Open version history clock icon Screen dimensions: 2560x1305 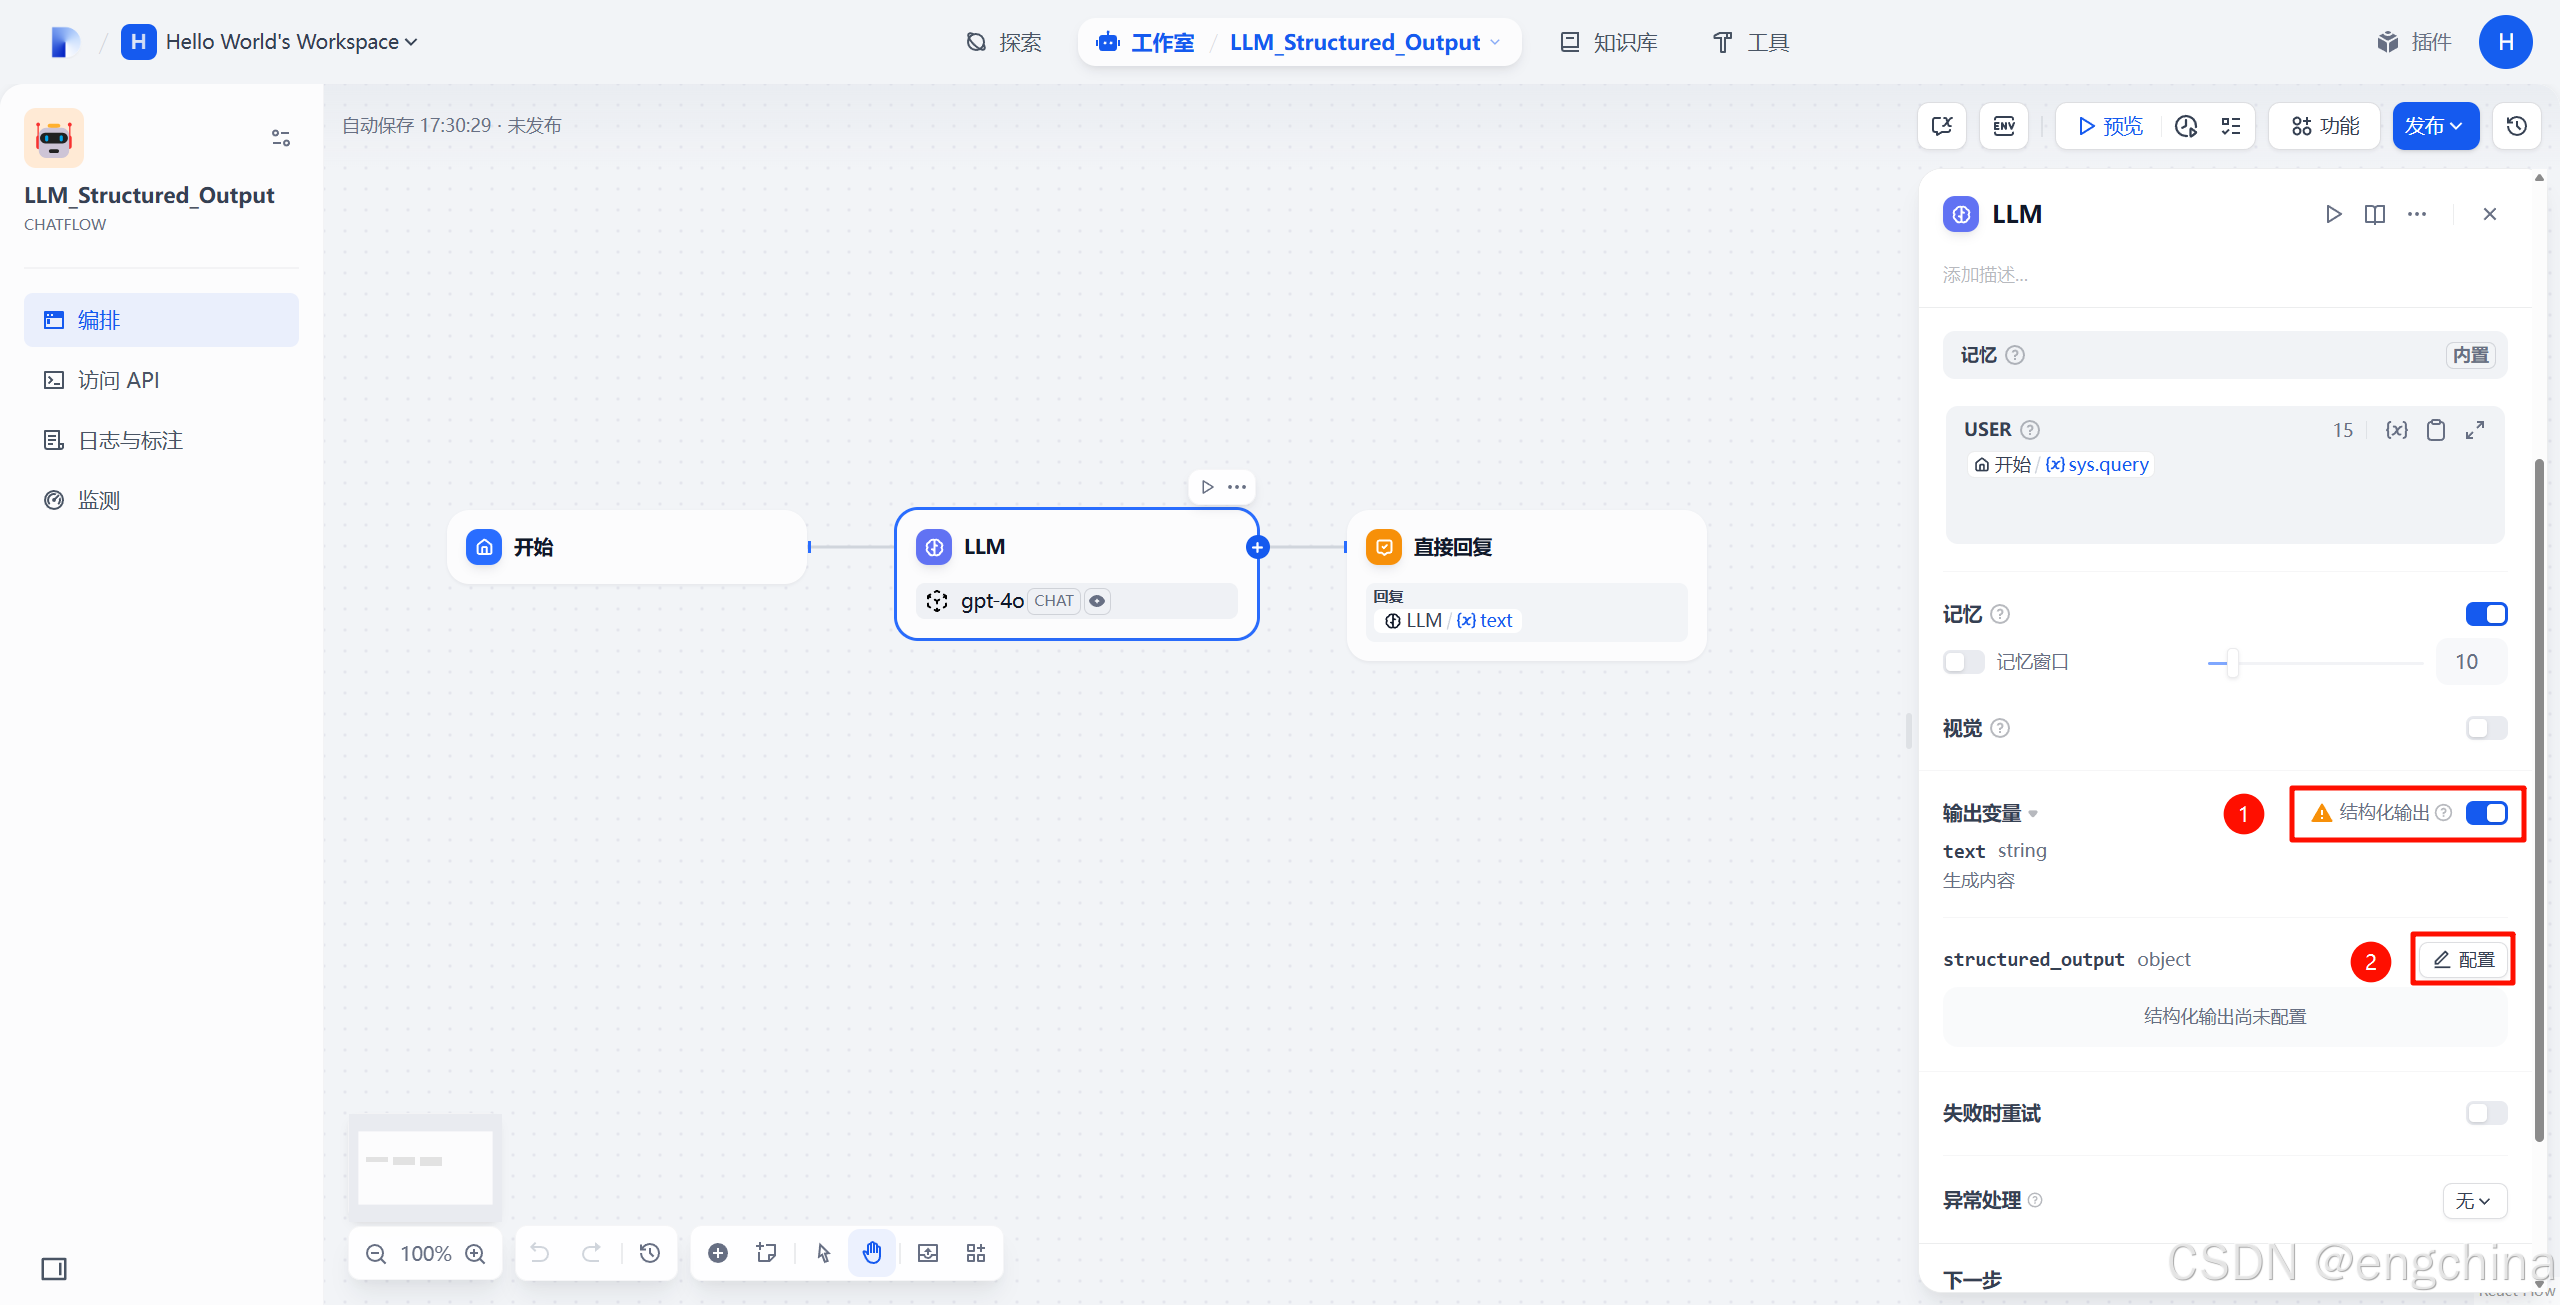coord(2516,126)
